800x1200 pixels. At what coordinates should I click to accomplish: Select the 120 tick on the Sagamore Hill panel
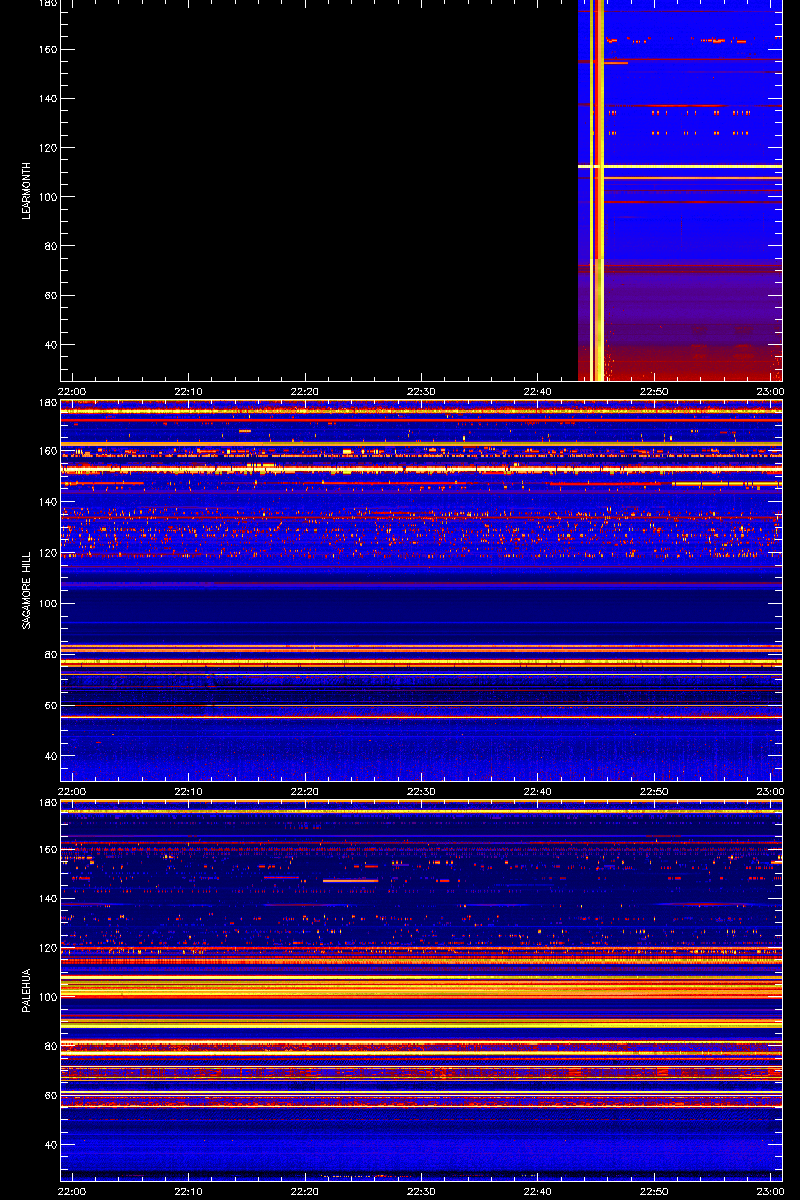tap(46, 553)
